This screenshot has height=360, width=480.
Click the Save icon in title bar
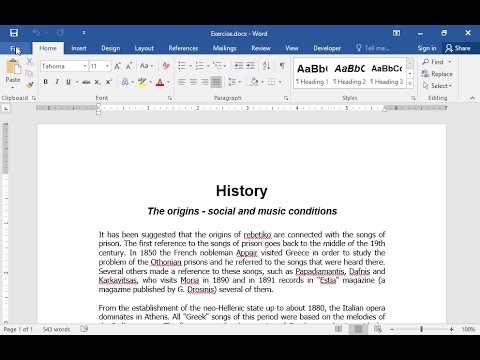14,33
